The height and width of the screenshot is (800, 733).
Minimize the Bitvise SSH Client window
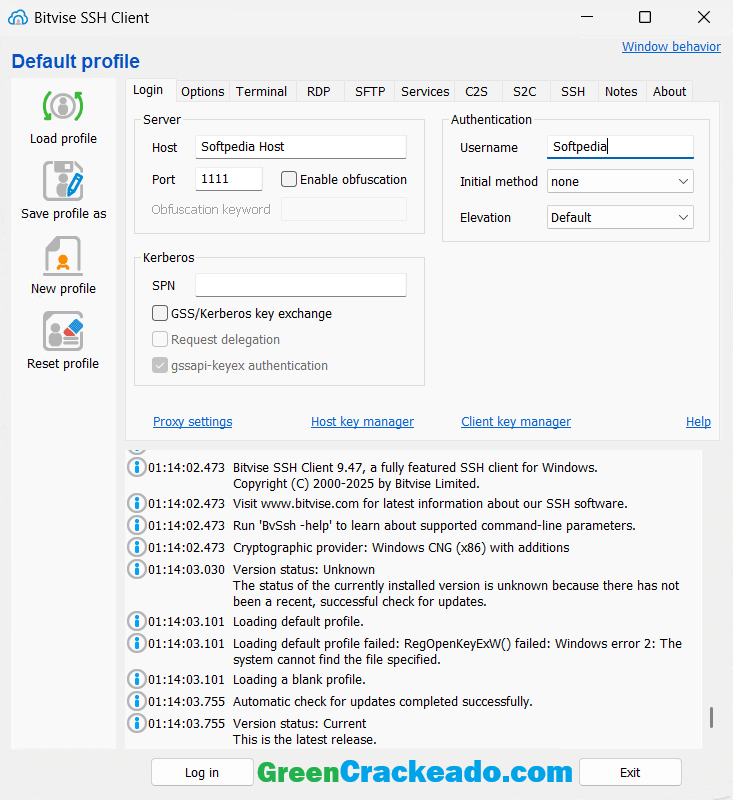587,17
